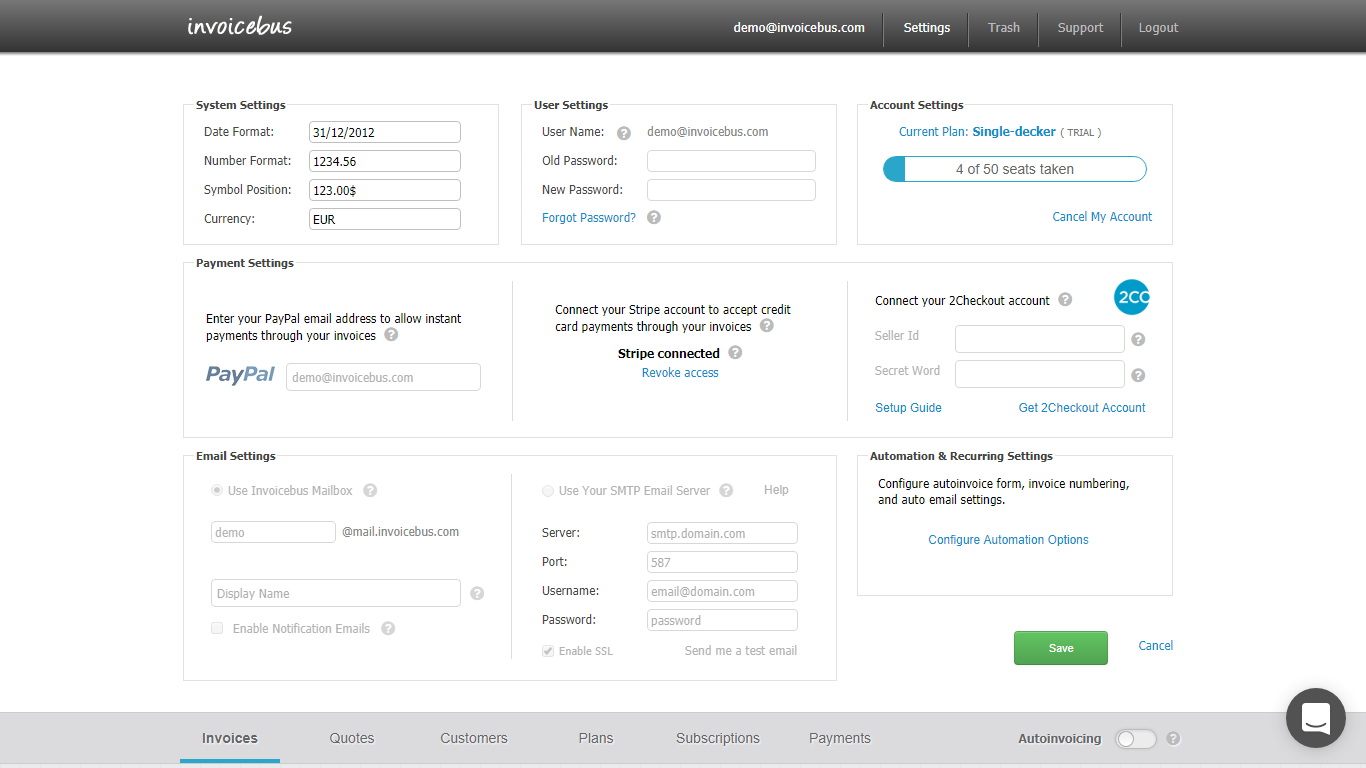Click the 2CO logo icon
Image resolution: width=1366 pixels, height=768 pixels.
[1131, 297]
